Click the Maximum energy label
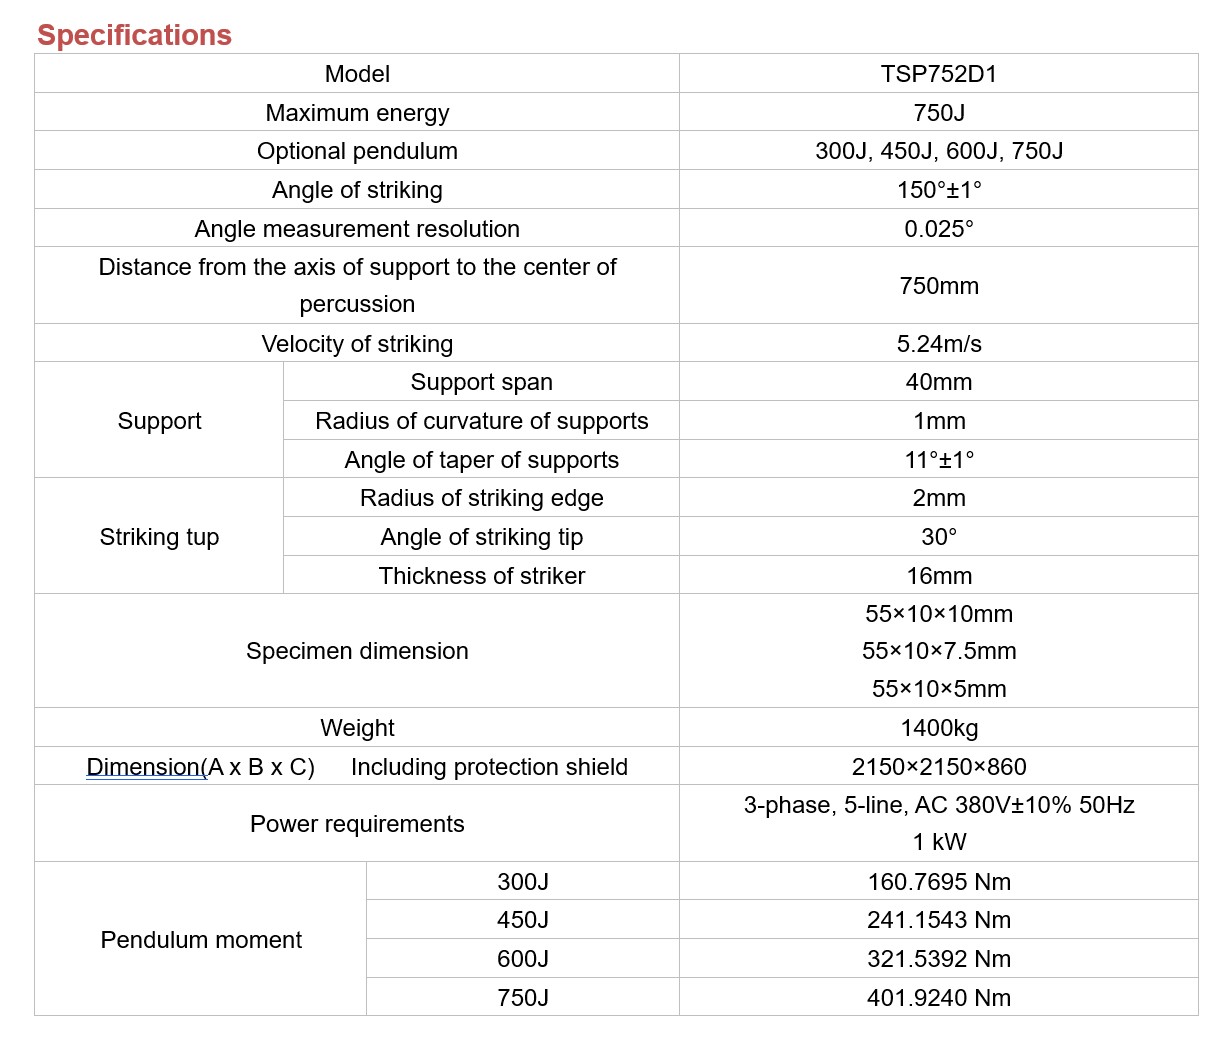The height and width of the screenshot is (1041, 1218). click(357, 113)
